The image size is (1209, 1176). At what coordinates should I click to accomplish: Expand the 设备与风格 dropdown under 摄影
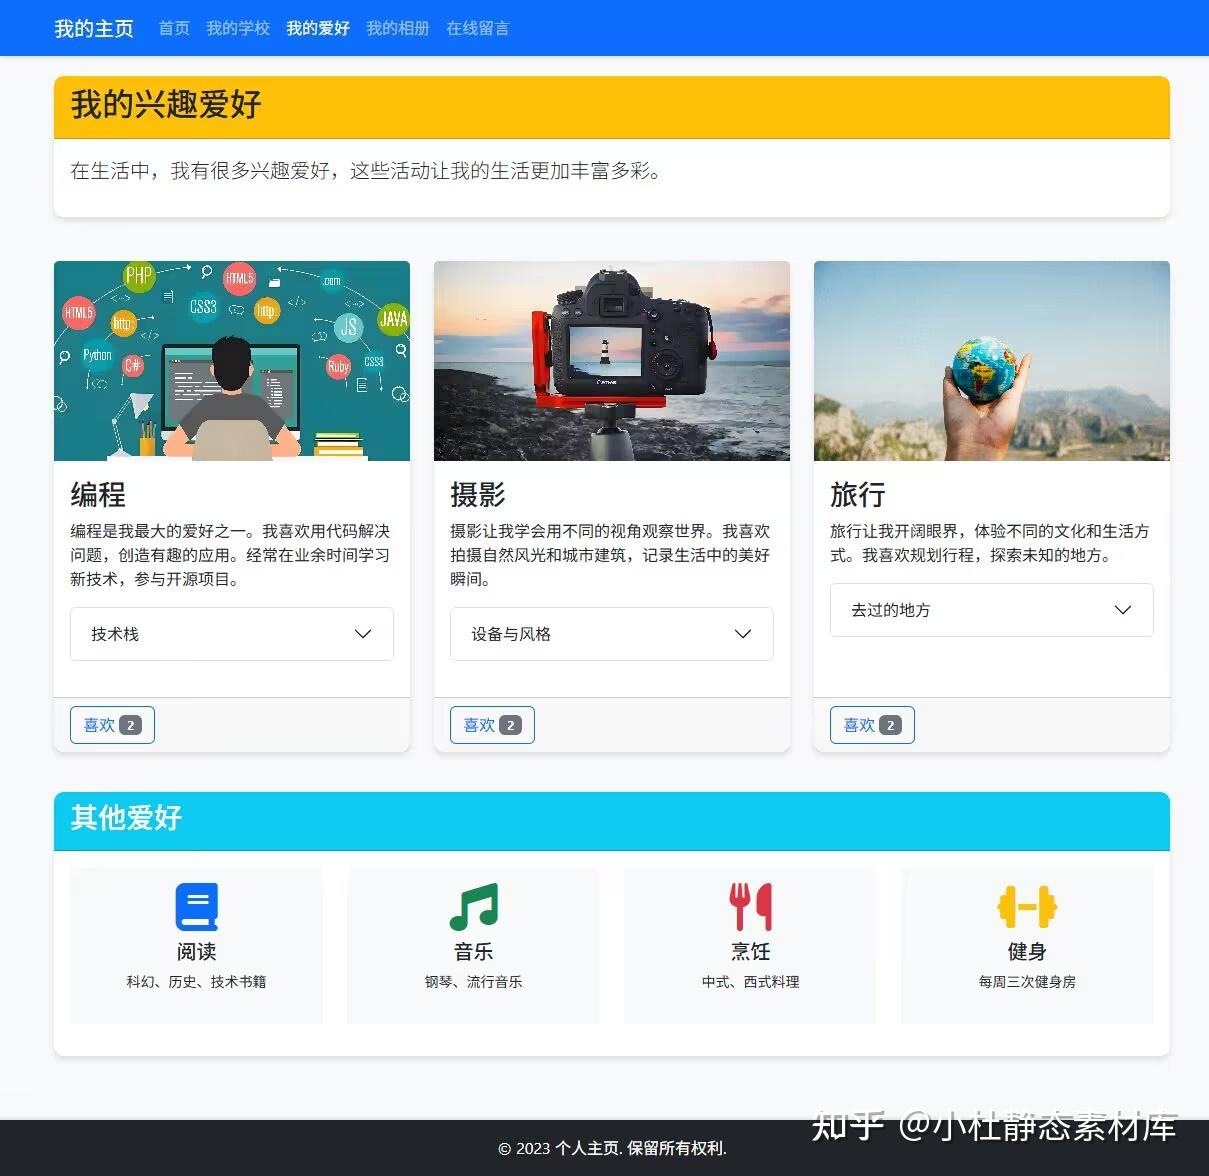(611, 633)
